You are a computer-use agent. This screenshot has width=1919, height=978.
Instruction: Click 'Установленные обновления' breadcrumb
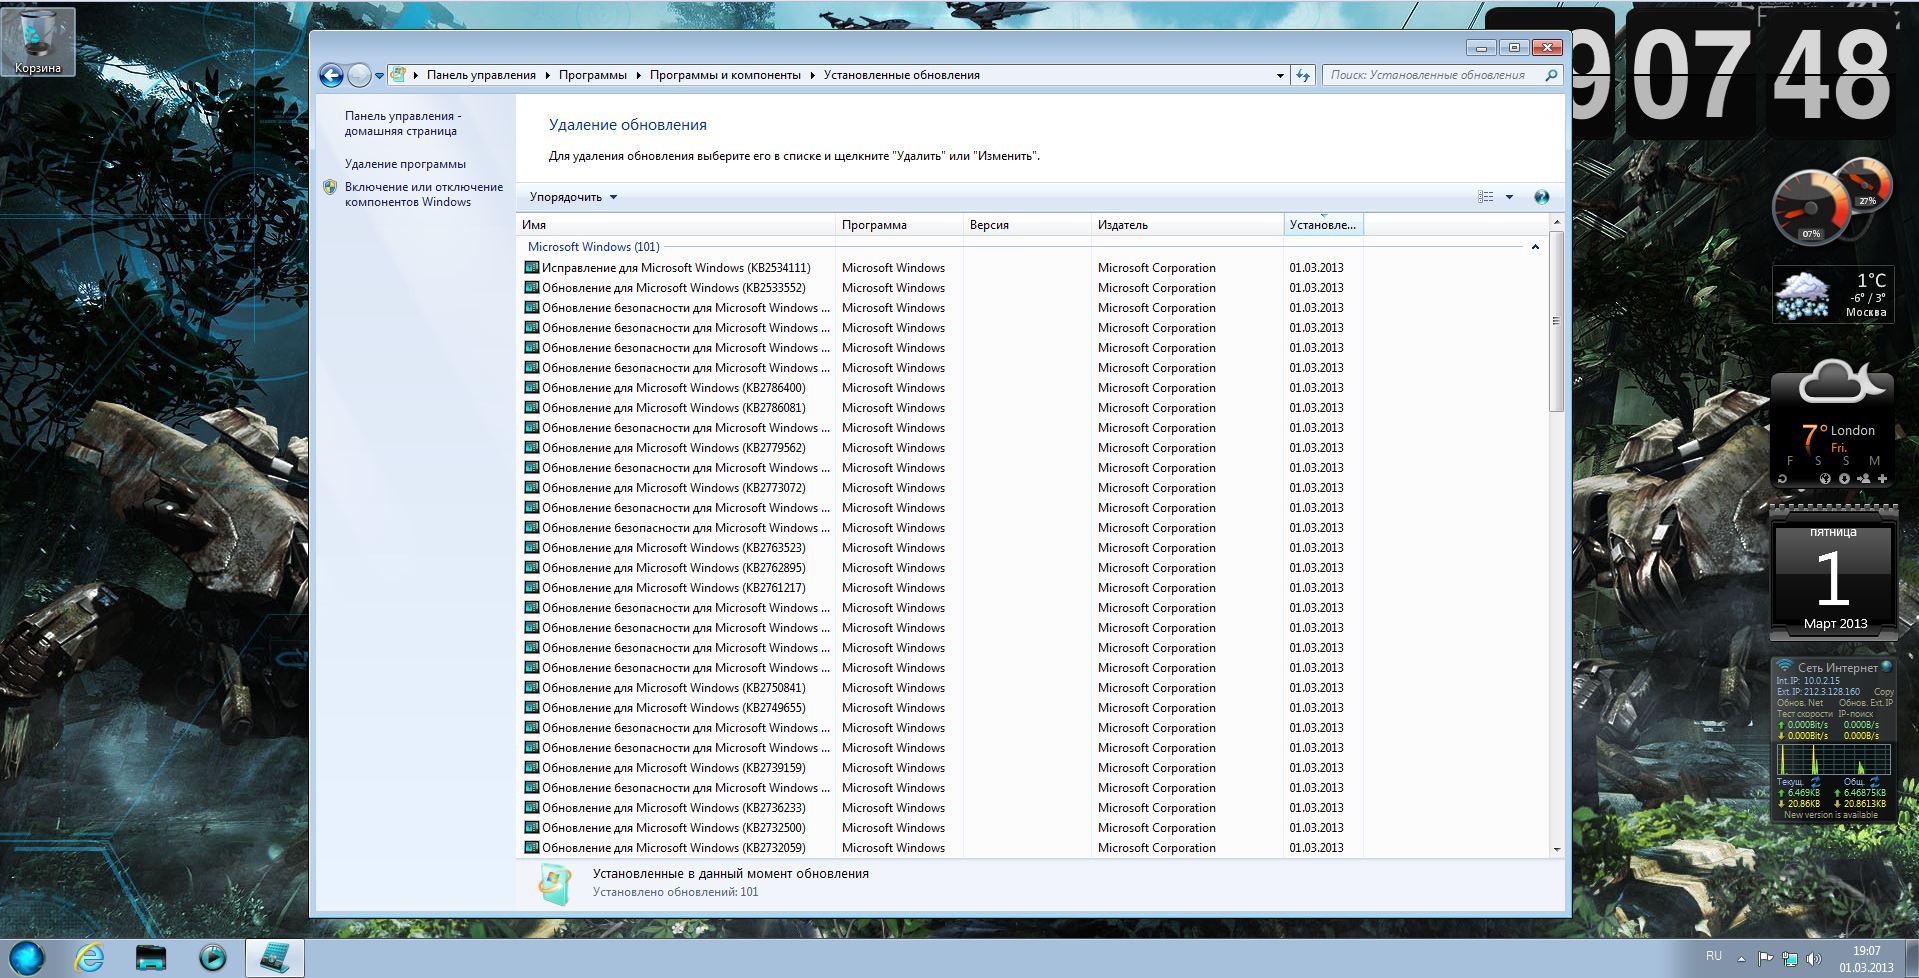(x=902, y=75)
